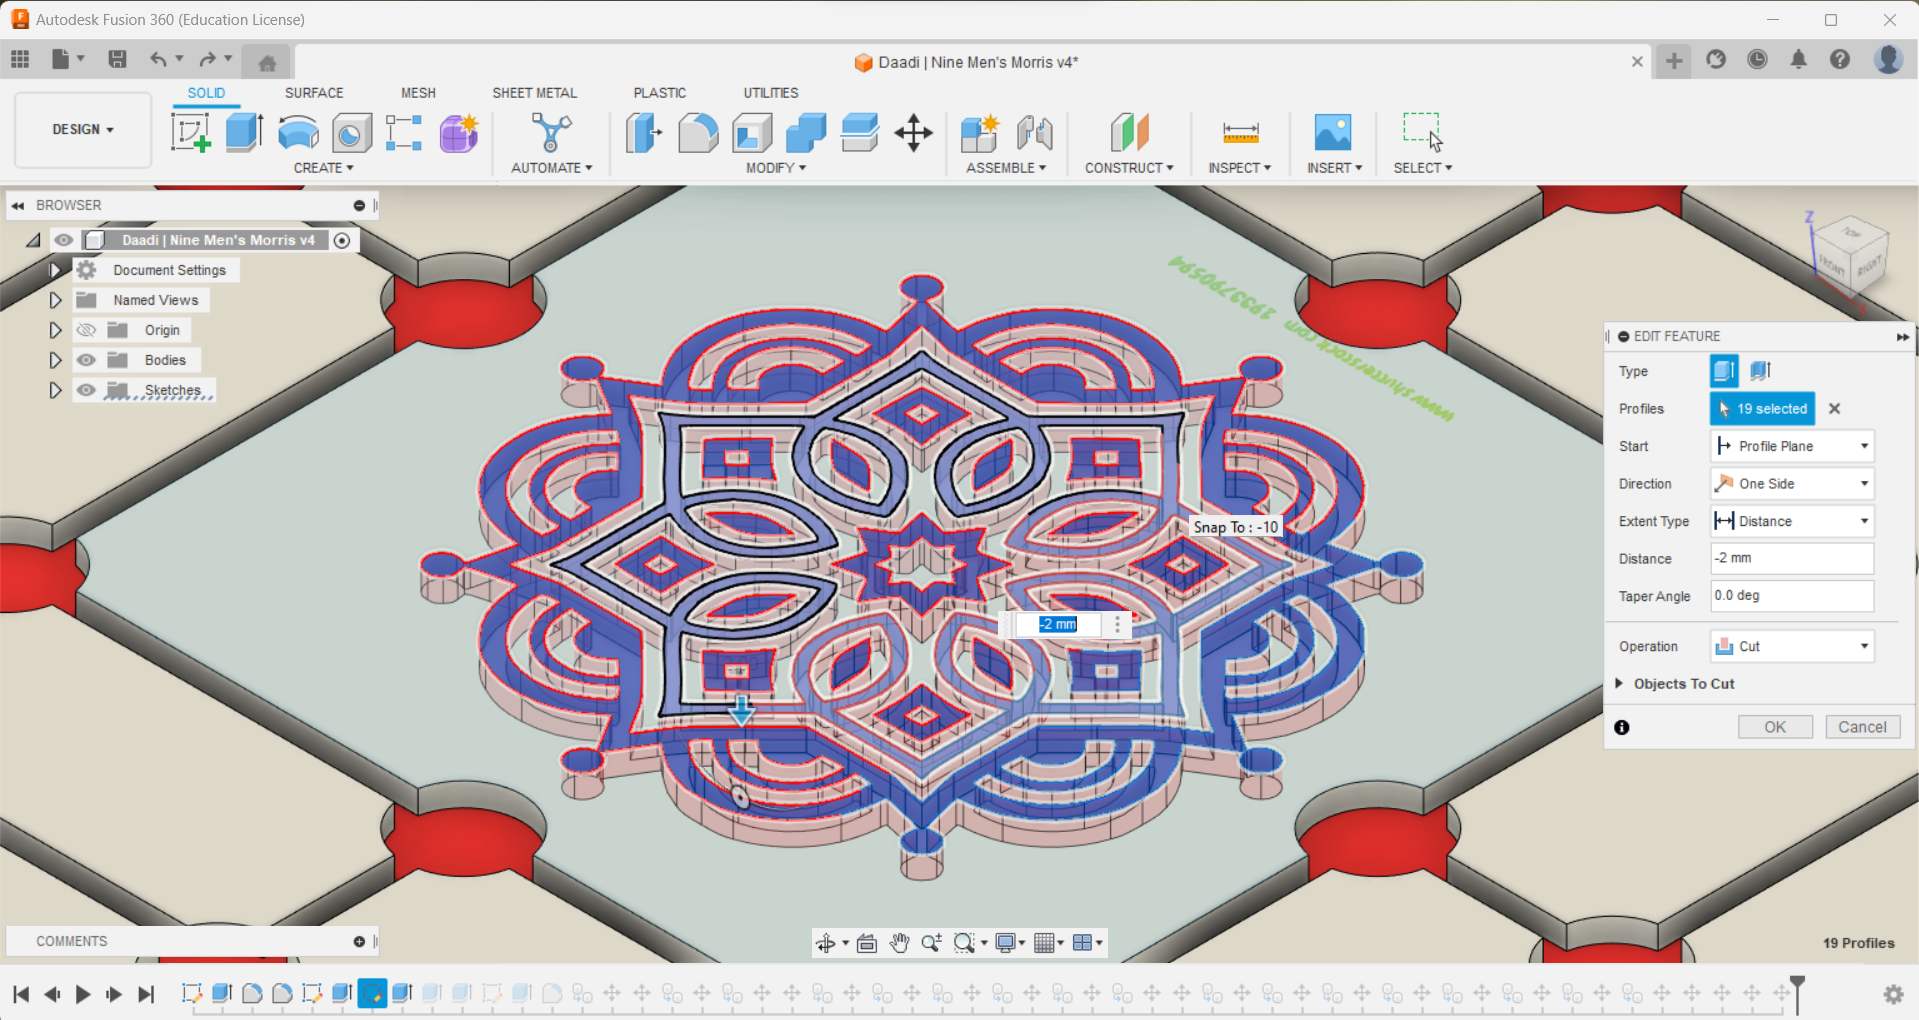Viewport: 1919px width, 1020px height.
Task: Show the Origin folder visibility
Action: click(86, 330)
